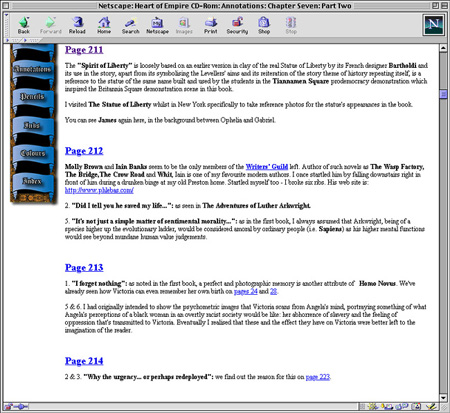Click the scroll down arrow
Screen dimensions: 450x413
(x=443, y=398)
